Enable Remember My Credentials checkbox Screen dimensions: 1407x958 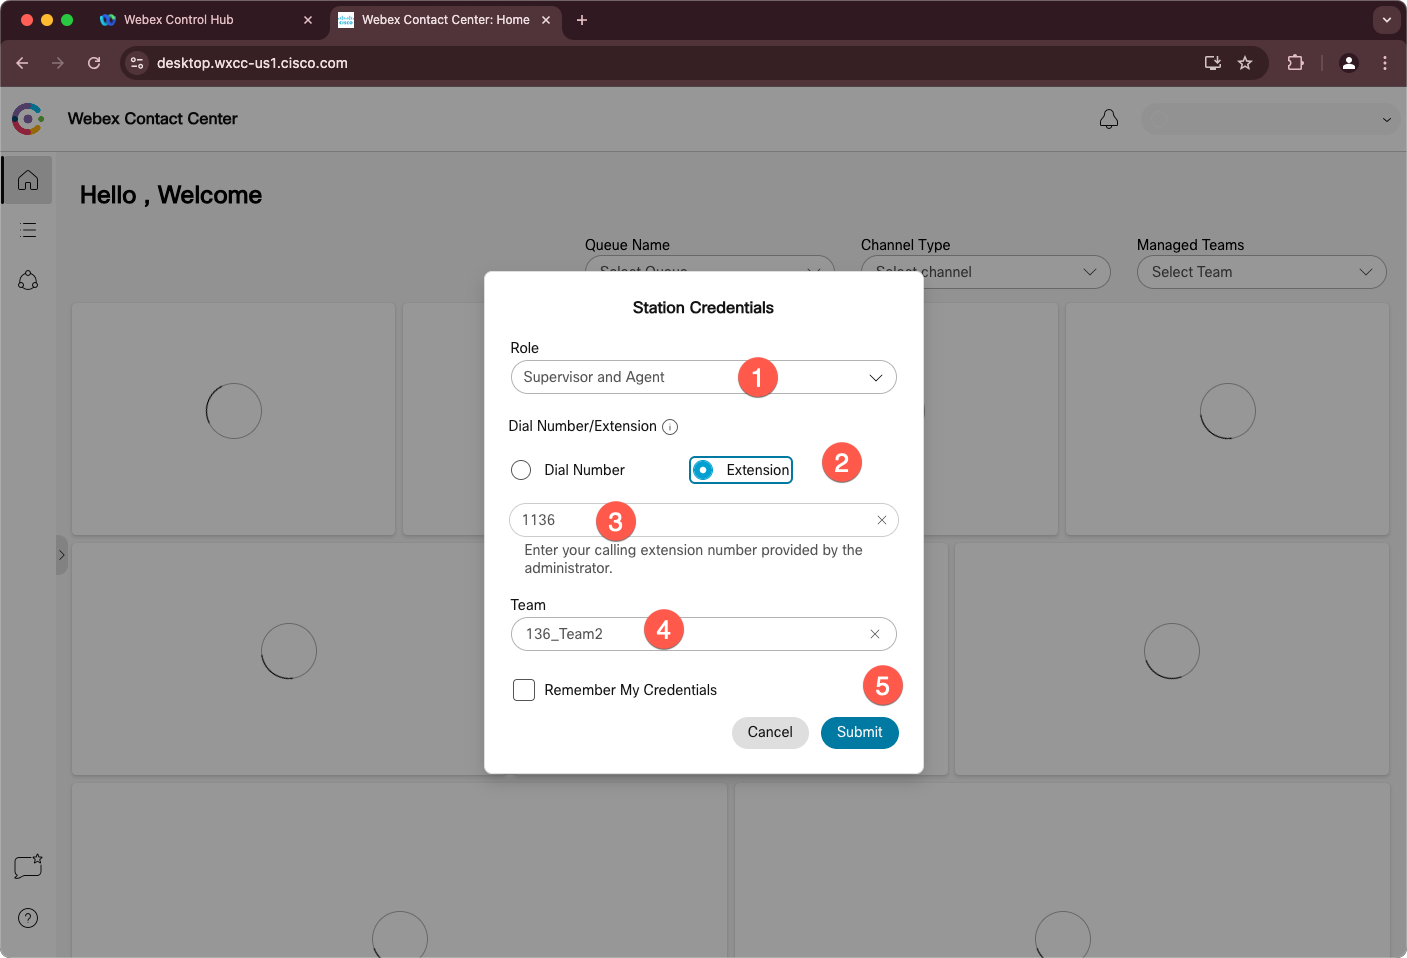(x=524, y=690)
